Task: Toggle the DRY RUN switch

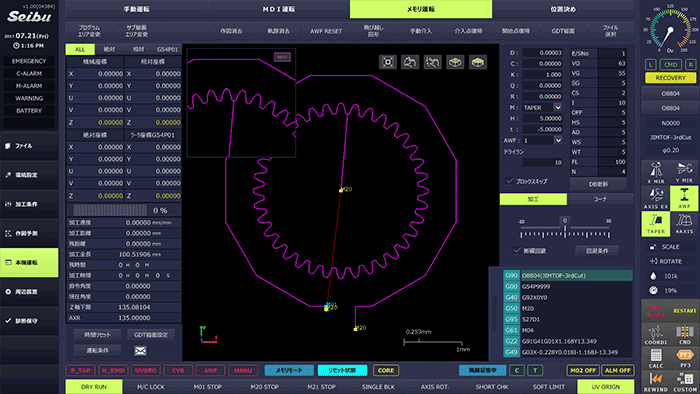Action: (94, 386)
